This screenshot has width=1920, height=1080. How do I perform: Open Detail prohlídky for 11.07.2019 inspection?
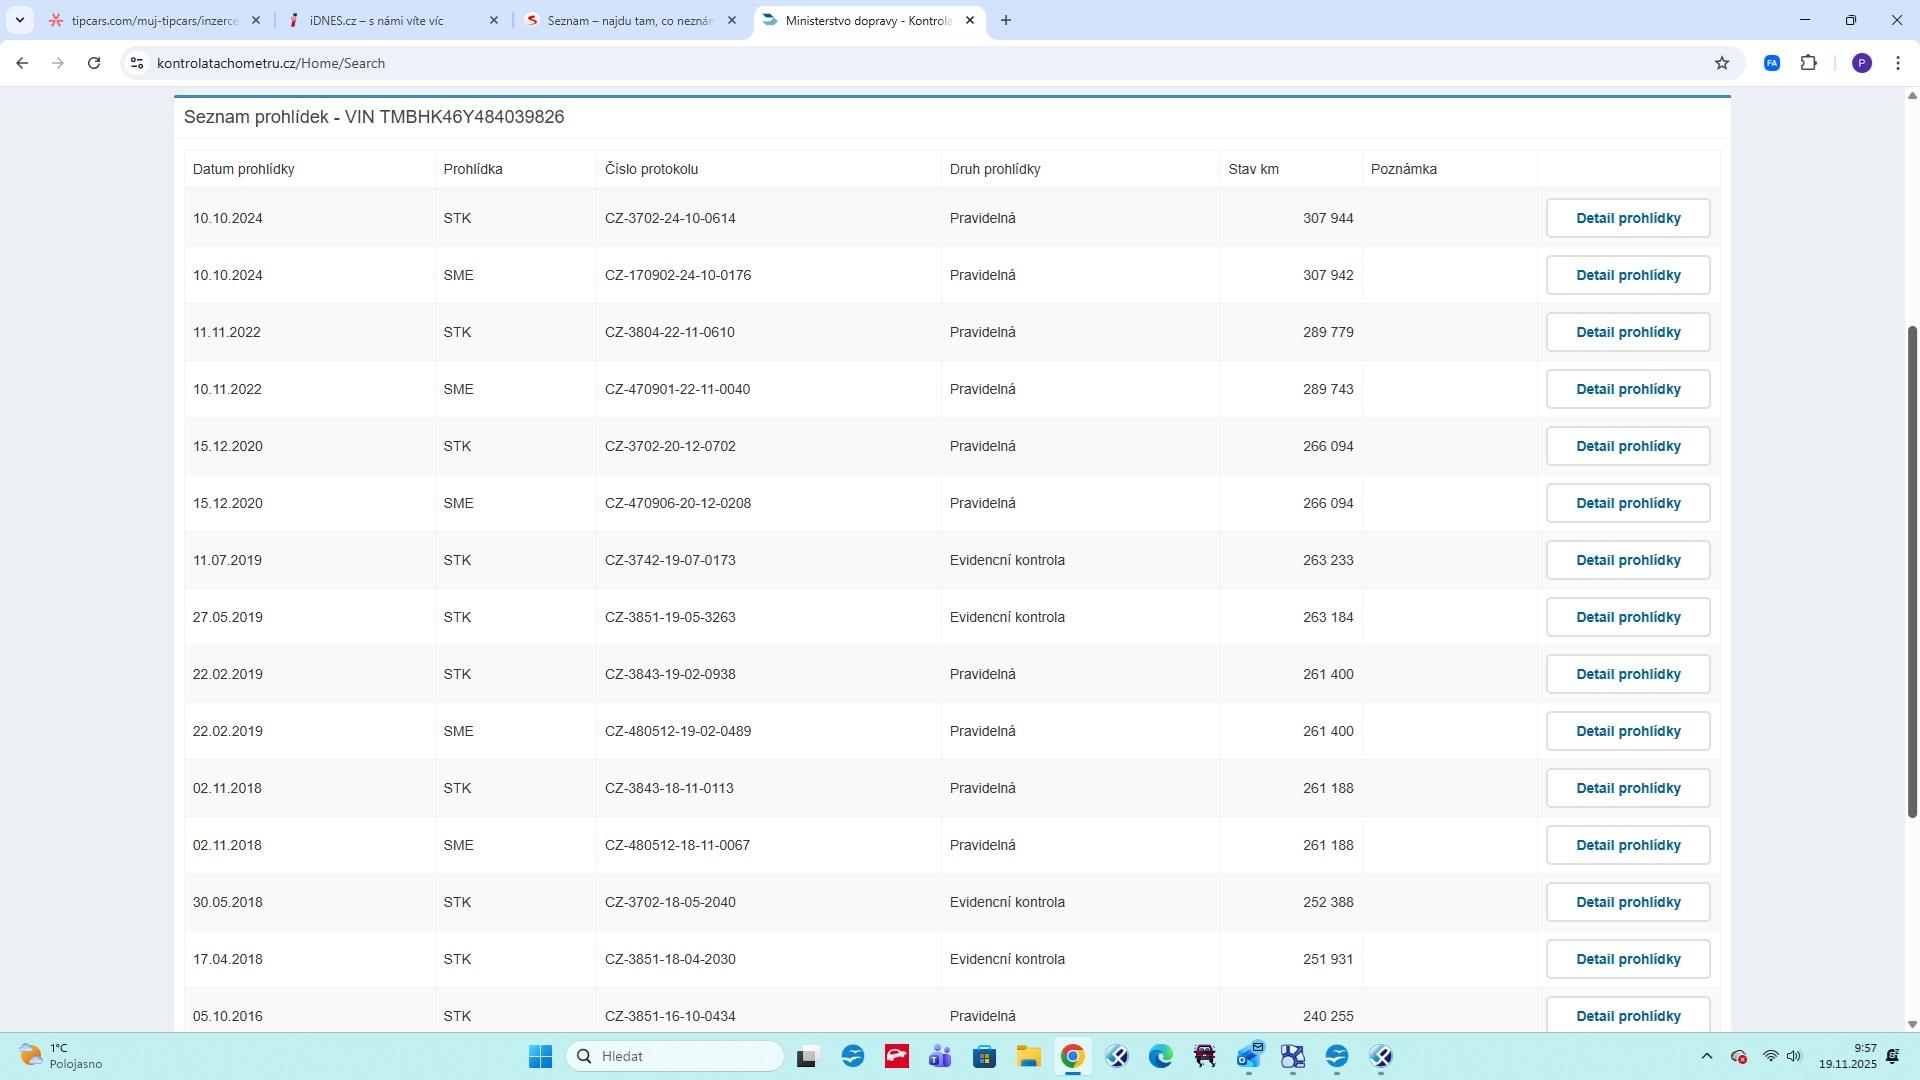[1627, 560]
